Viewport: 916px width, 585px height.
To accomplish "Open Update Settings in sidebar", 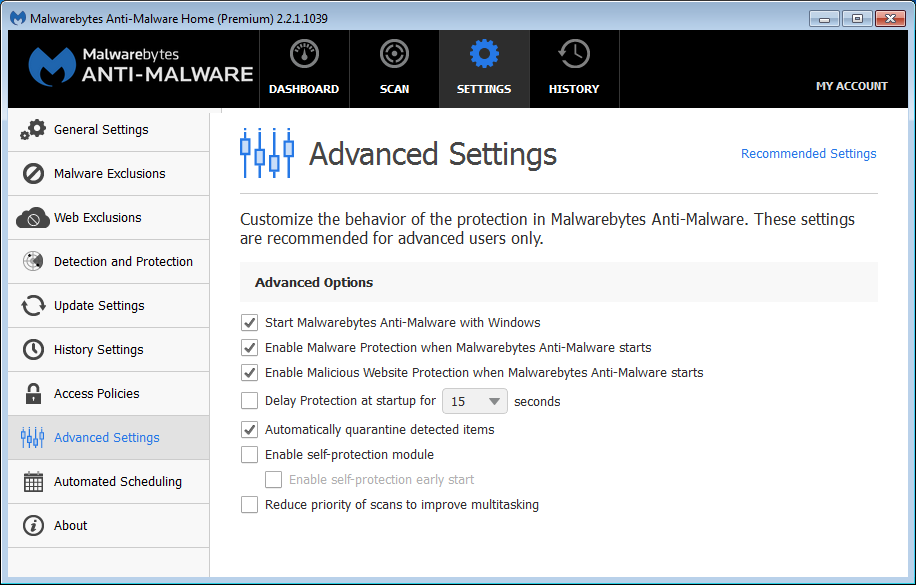I will (109, 306).
